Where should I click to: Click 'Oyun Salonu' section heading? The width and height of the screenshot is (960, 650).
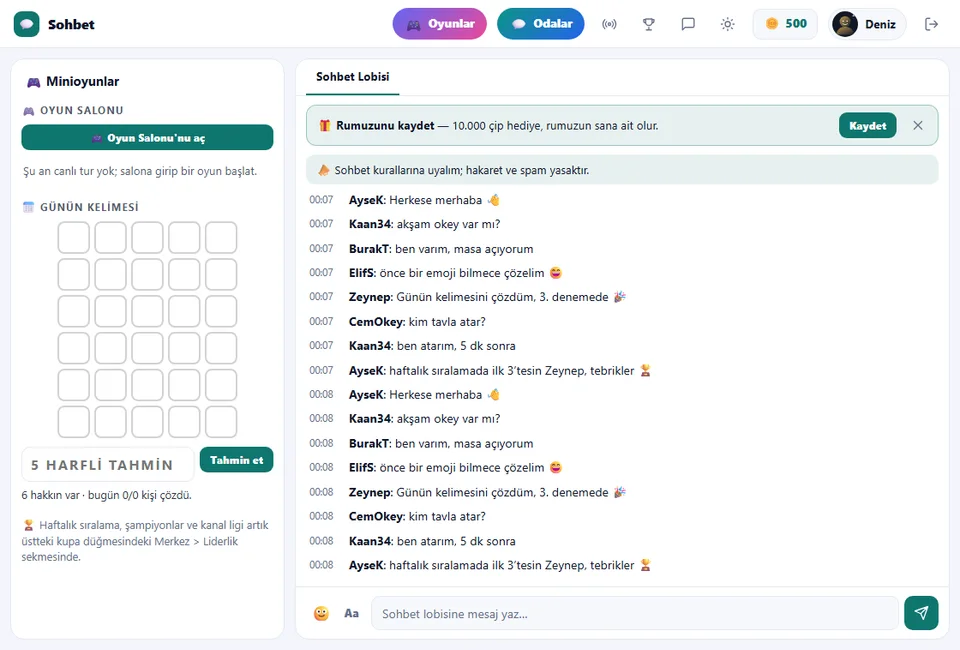[81, 110]
